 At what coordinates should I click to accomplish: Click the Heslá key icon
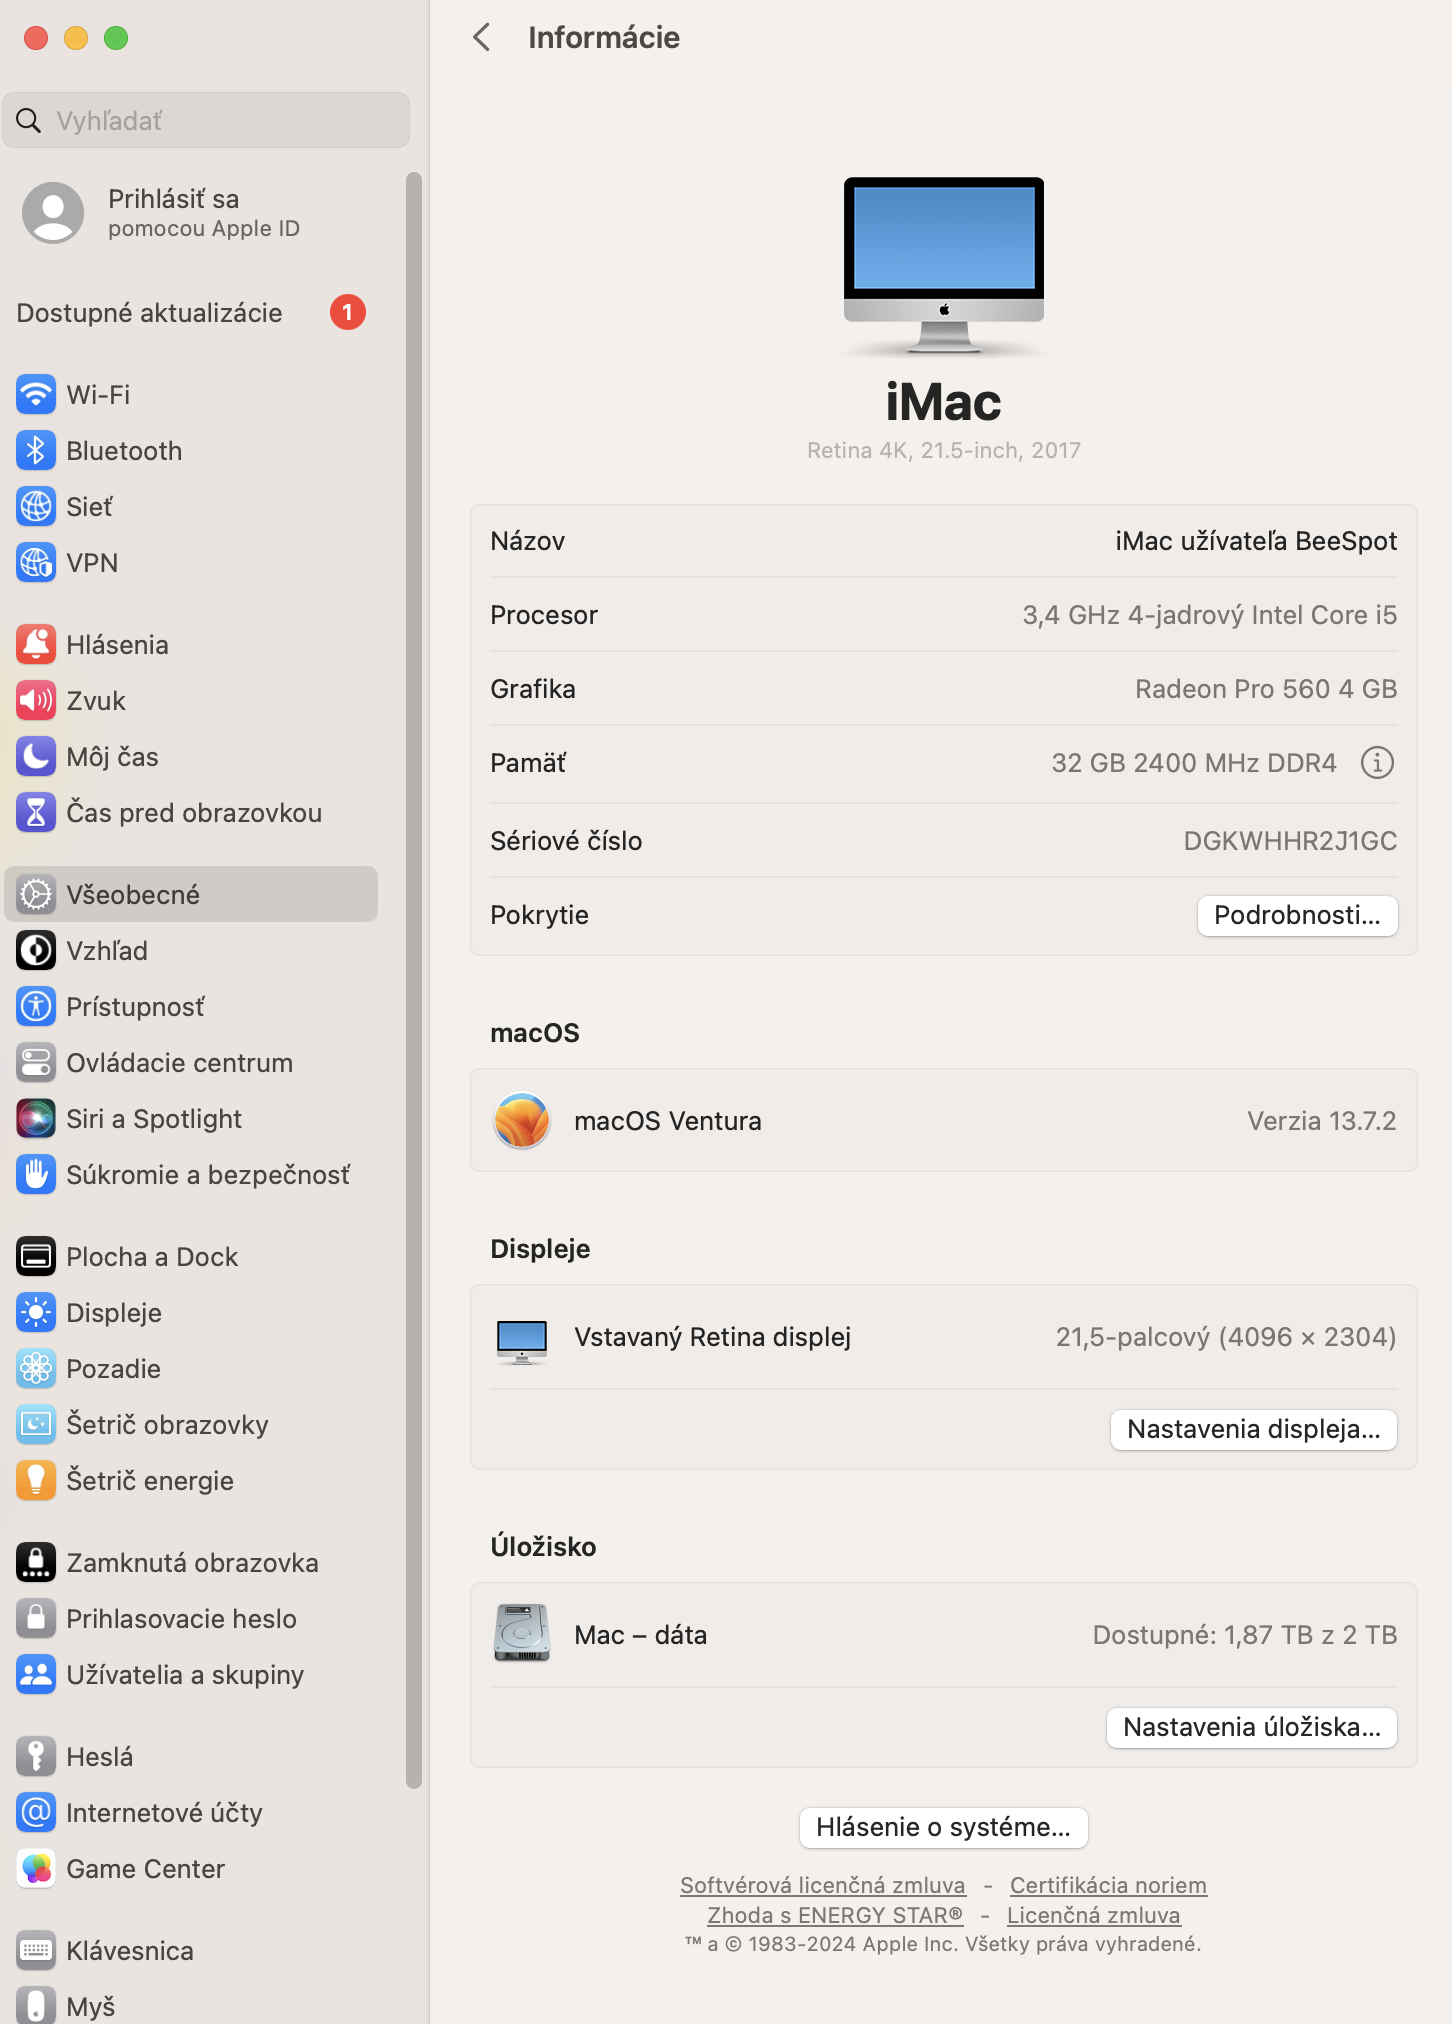pyautogui.click(x=36, y=1756)
